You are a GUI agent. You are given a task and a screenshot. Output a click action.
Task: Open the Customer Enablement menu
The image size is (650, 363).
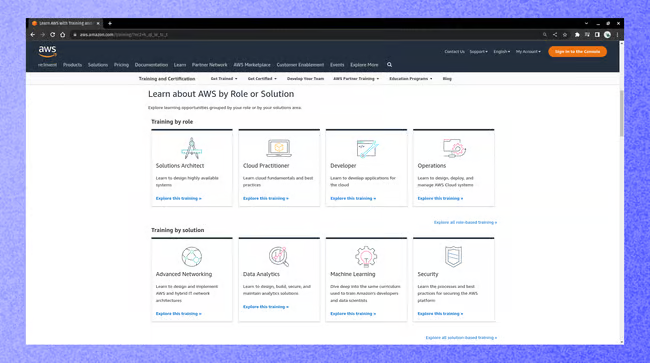300,65
